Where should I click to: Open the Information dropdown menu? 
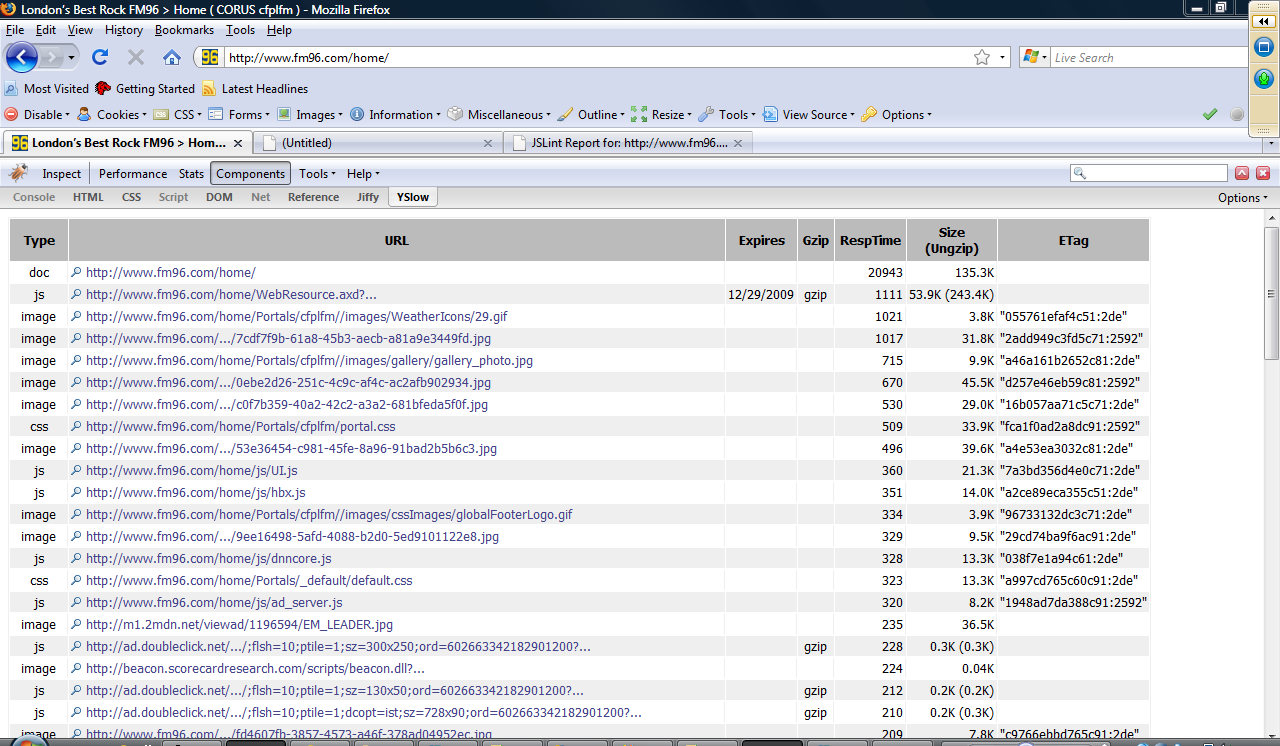(396, 114)
